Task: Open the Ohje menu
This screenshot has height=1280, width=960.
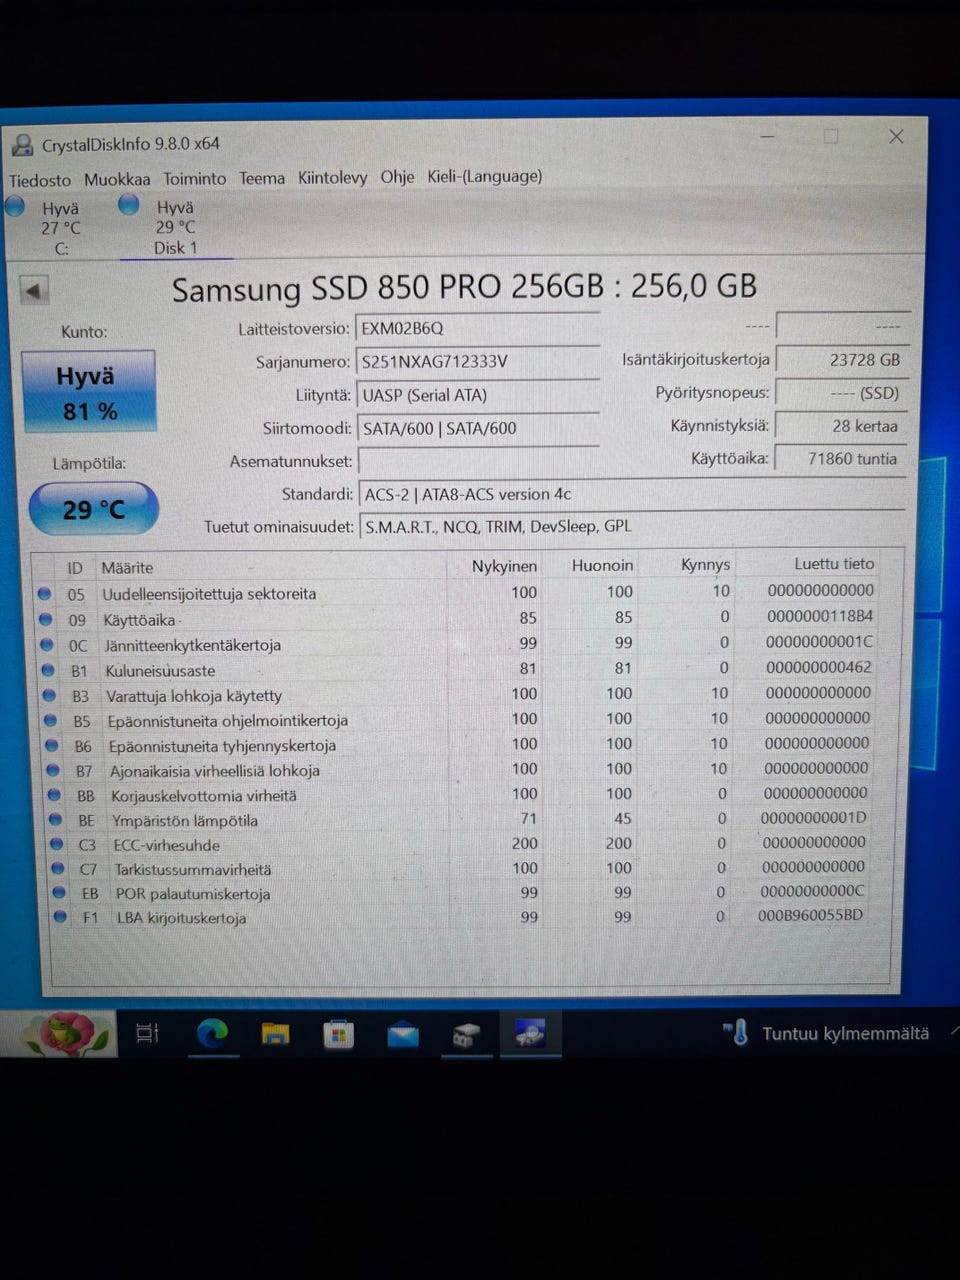Action: pos(397,176)
